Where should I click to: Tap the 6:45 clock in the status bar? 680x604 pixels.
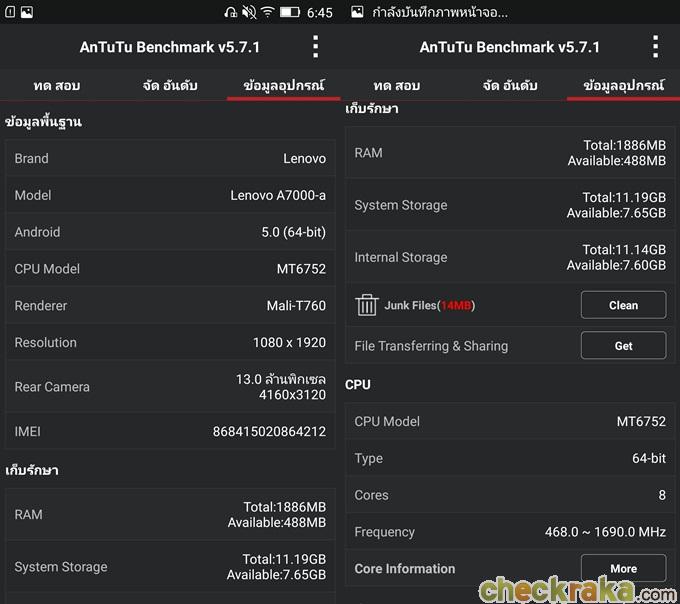tap(320, 12)
